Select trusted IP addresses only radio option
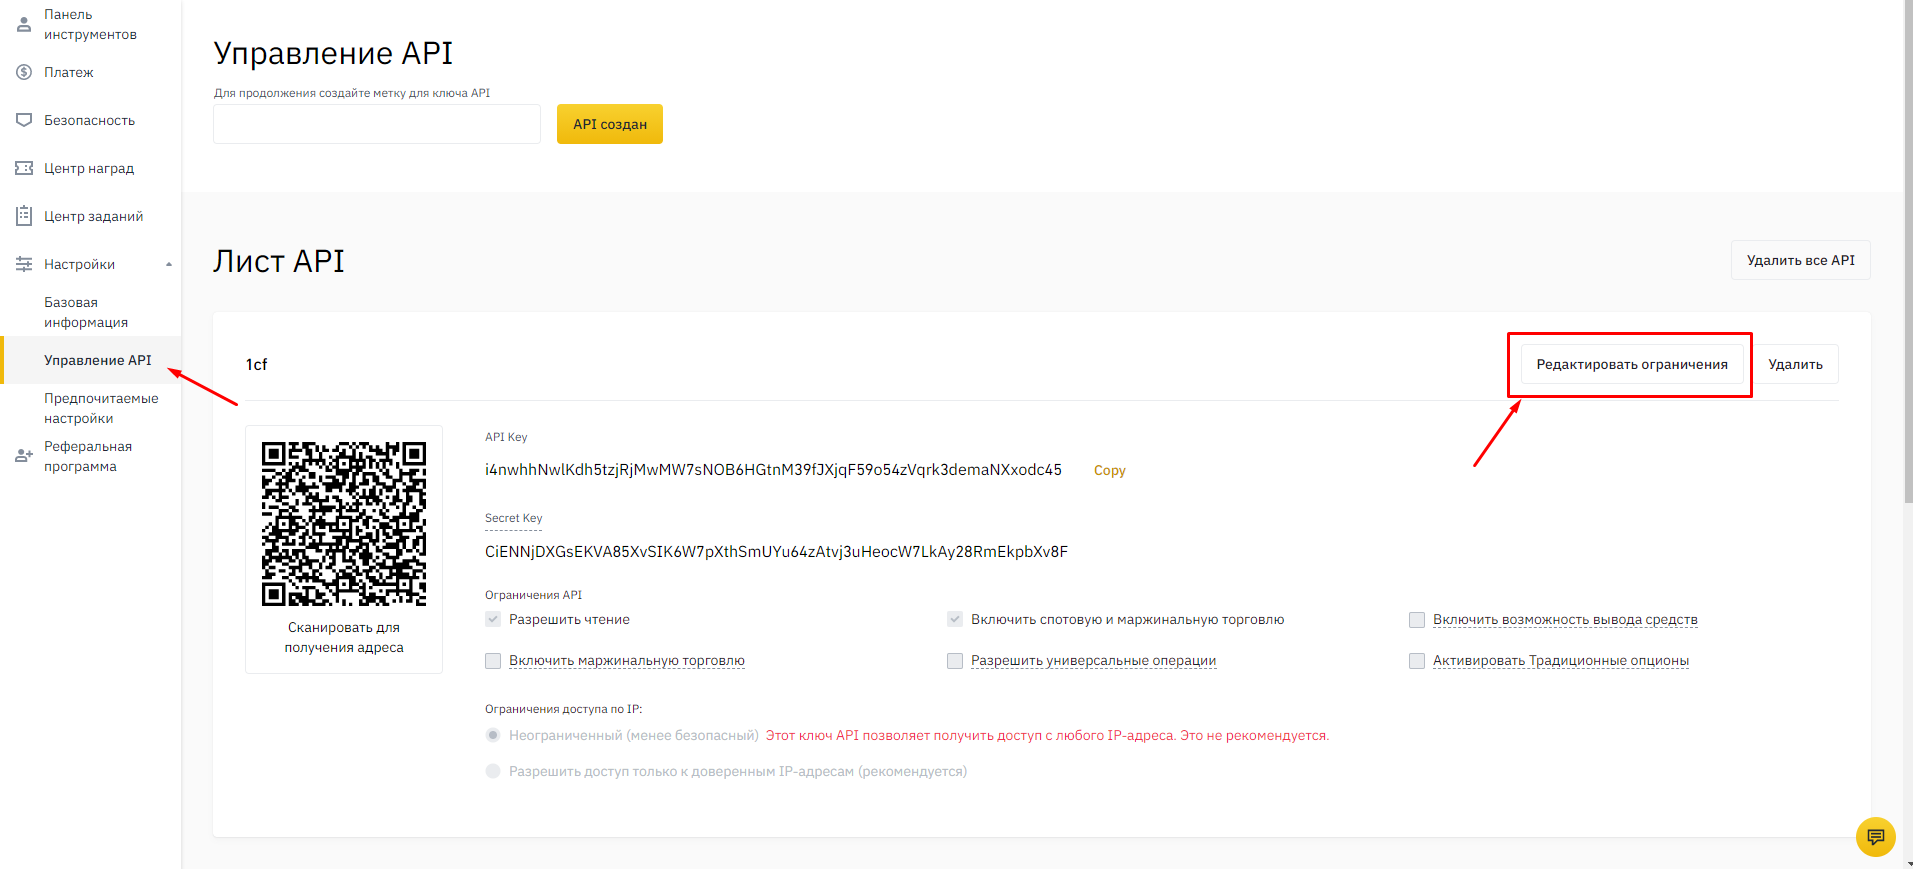1913x869 pixels. (493, 771)
